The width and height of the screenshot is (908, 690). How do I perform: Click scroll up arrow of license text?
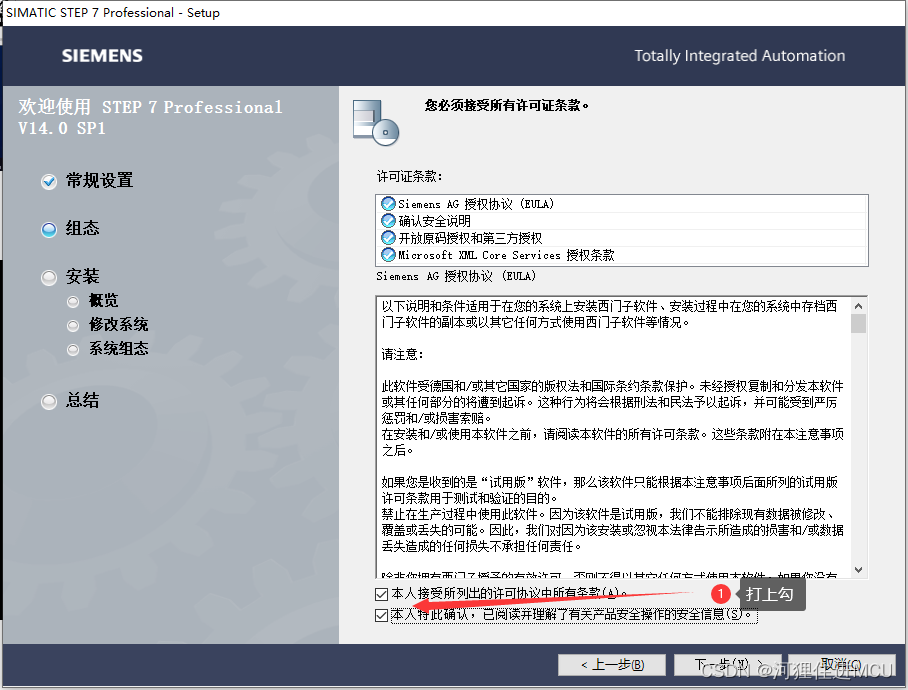(859, 306)
